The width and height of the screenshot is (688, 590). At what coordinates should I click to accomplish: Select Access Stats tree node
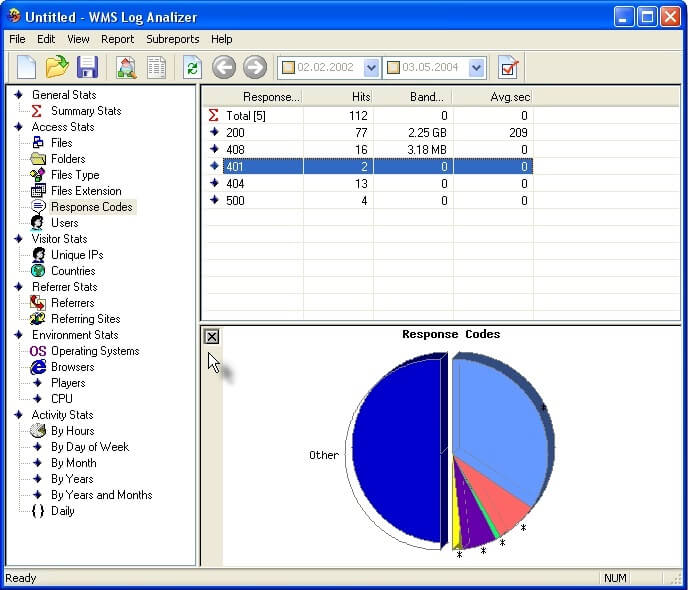pyautogui.click(x=63, y=127)
